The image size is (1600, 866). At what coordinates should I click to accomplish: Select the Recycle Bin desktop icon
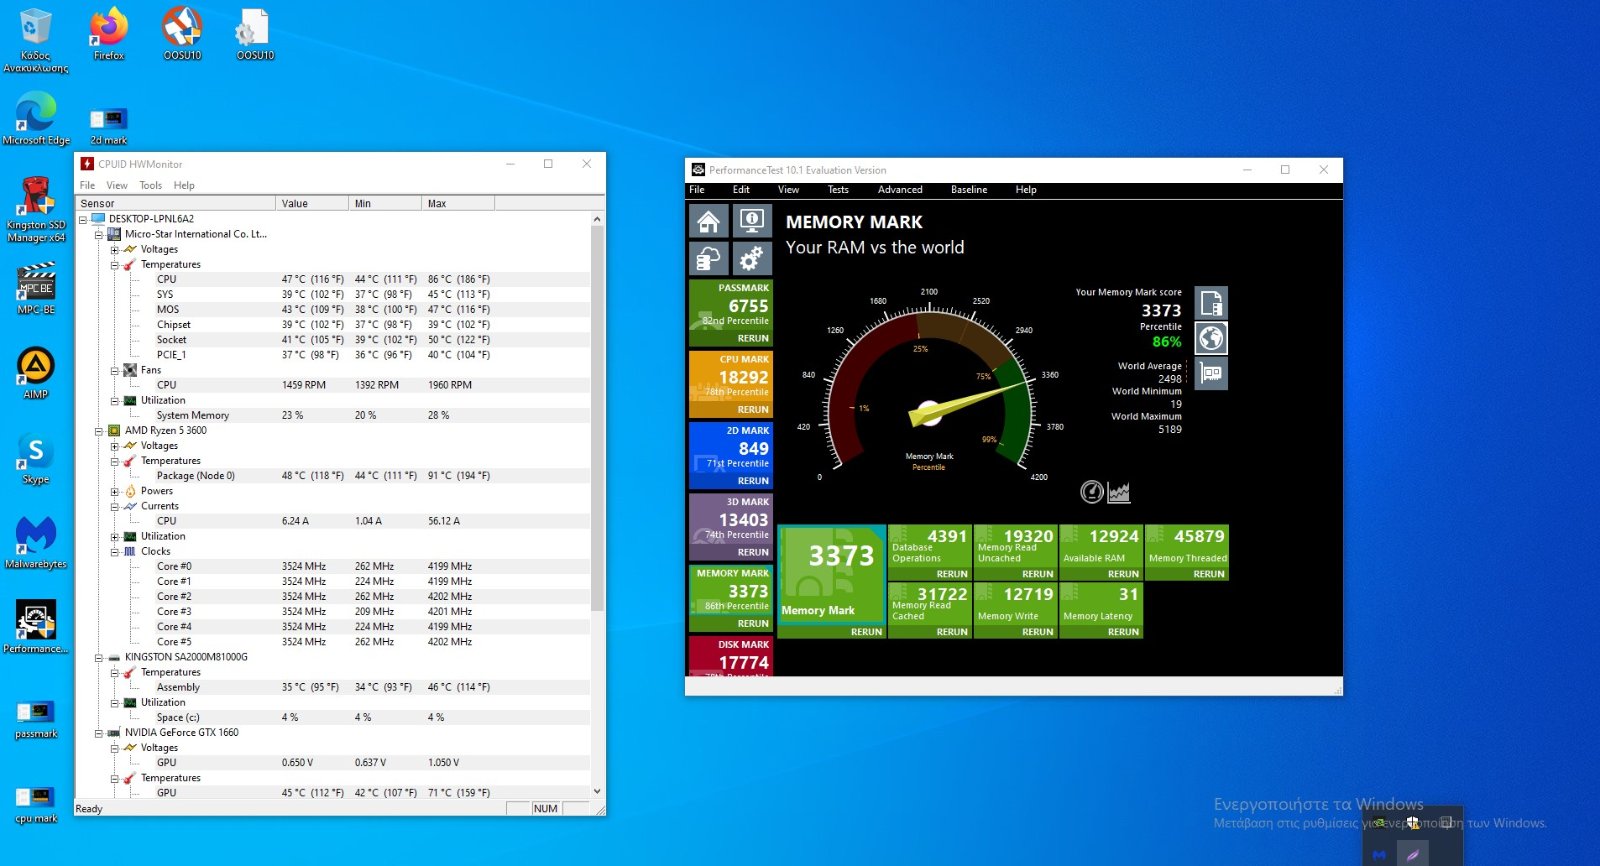pyautogui.click(x=36, y=40)
